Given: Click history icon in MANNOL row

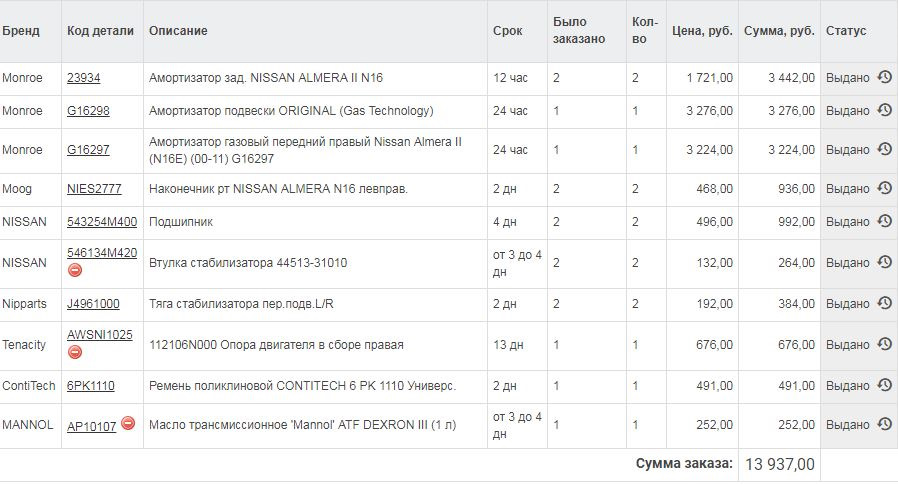Looking at the screenshot, I should [885, 424].
